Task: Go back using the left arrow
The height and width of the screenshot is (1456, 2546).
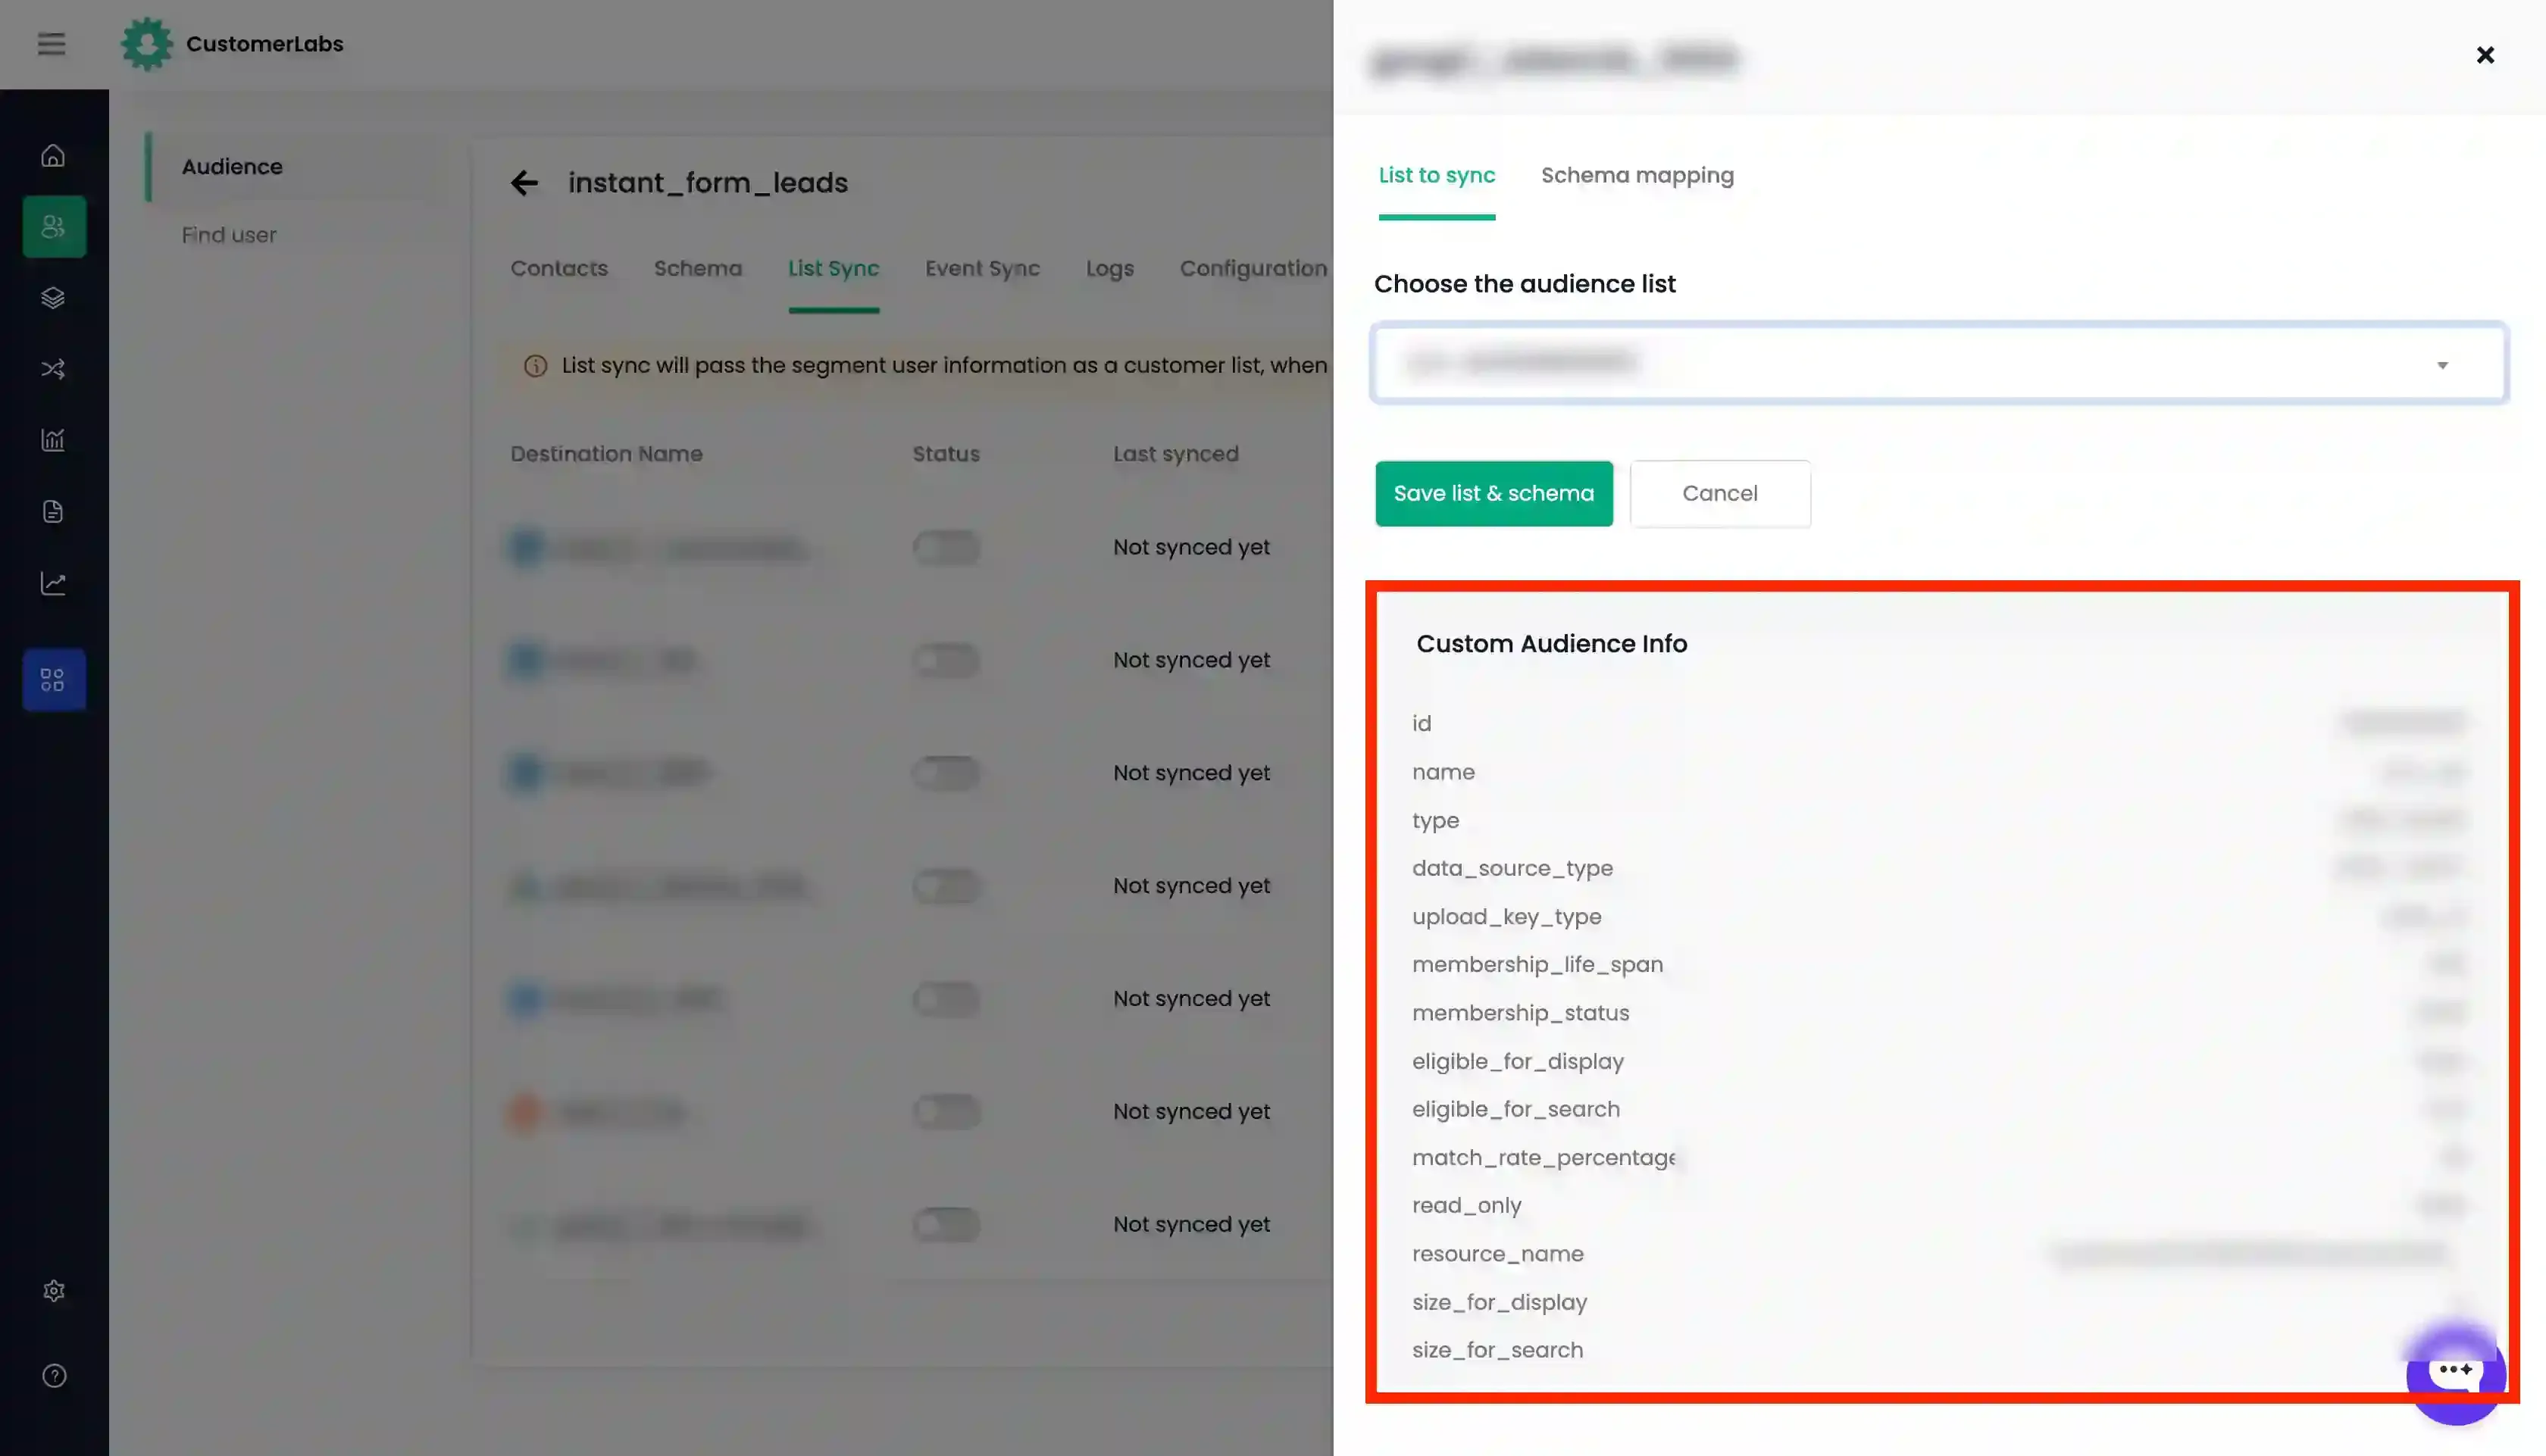Action: coord(524,183)
